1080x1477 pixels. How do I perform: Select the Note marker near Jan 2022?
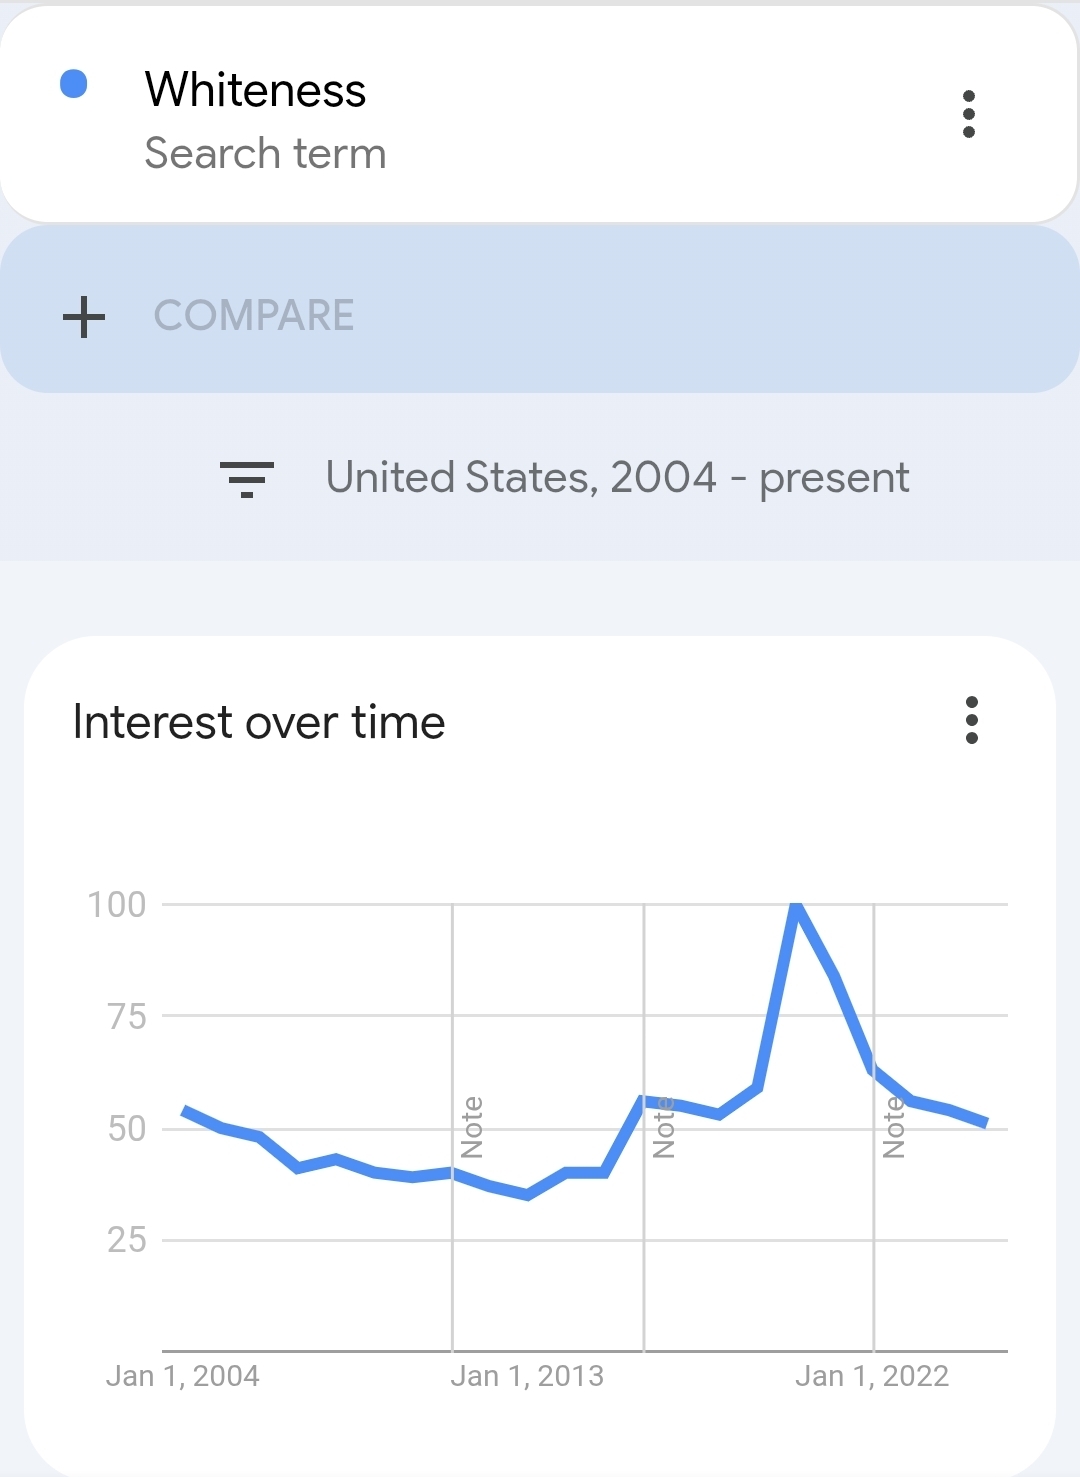894,1127
